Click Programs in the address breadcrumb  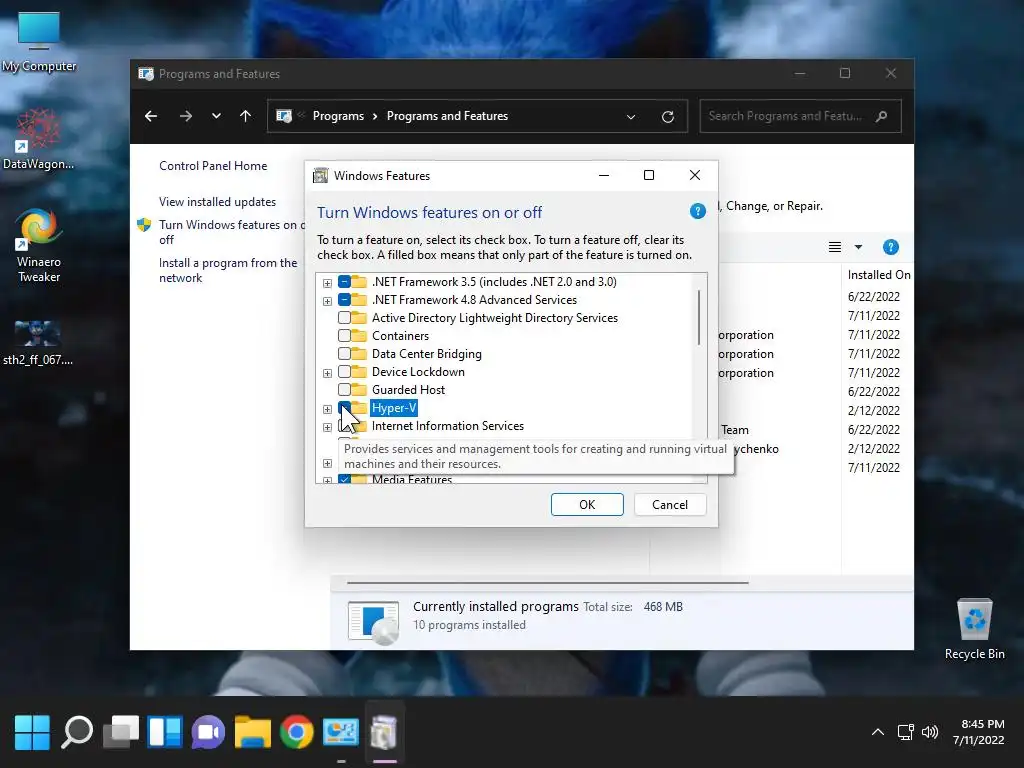click(x=338, y=116)
